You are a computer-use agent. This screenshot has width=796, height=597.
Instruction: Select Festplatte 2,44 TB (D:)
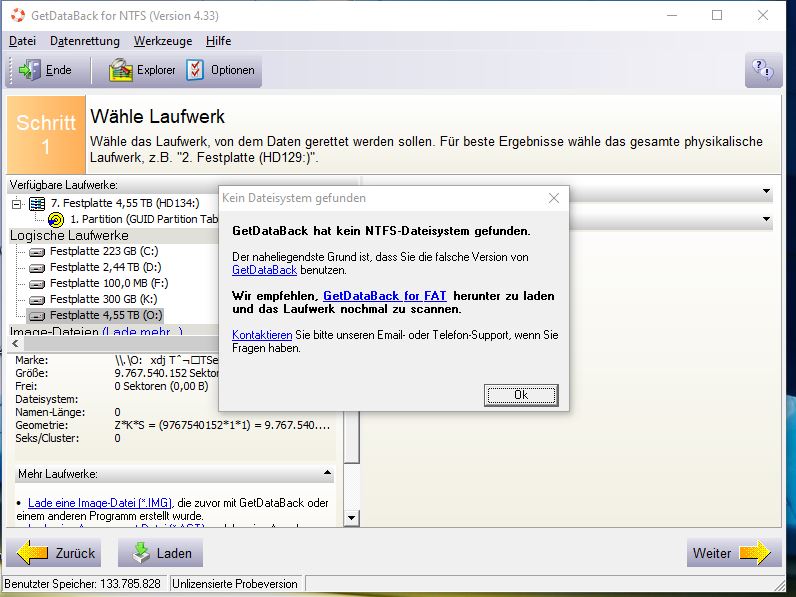click(106, 267)
